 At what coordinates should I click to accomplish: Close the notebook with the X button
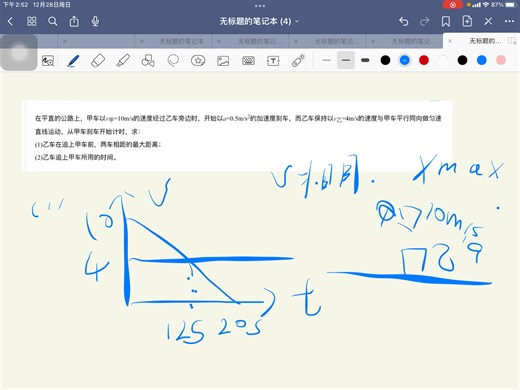click(x=488, y=22)
